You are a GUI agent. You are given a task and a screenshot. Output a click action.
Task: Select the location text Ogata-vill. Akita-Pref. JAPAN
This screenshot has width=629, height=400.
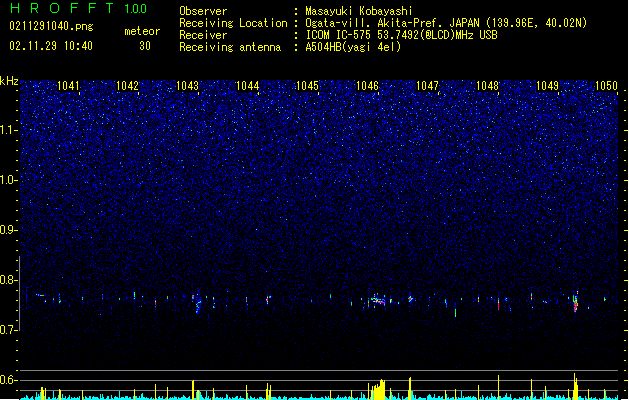click(393, 23)
